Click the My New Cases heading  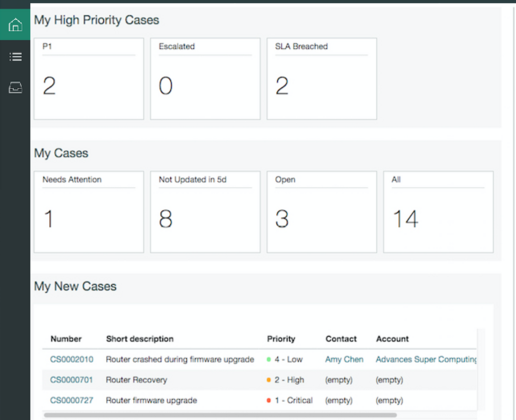pos(75,286)
